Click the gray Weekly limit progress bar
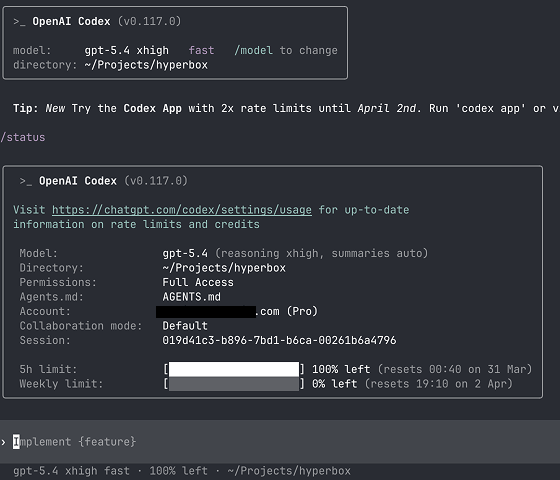Screen dimensions: 560x480 coord(234,384)
